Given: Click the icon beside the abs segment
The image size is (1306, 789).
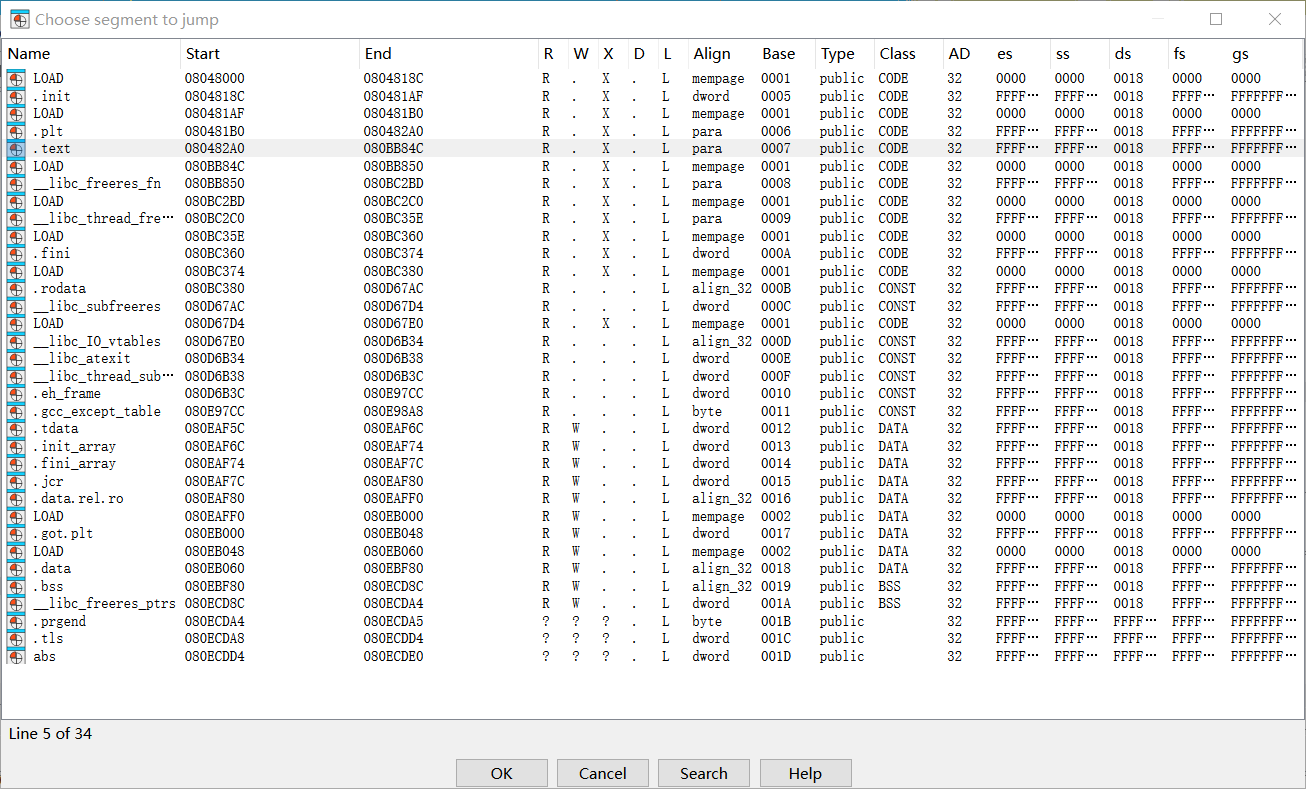Looking at the screenshot, I should [x=15, y=657].
